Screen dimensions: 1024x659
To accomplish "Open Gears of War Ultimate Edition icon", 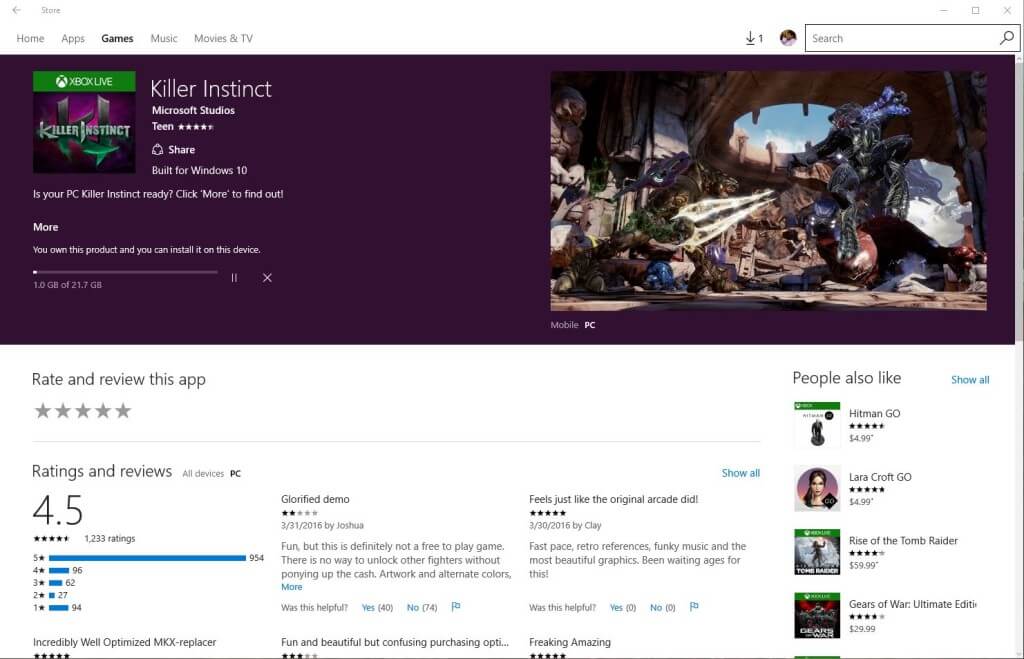I will click(x=817, y=615).
